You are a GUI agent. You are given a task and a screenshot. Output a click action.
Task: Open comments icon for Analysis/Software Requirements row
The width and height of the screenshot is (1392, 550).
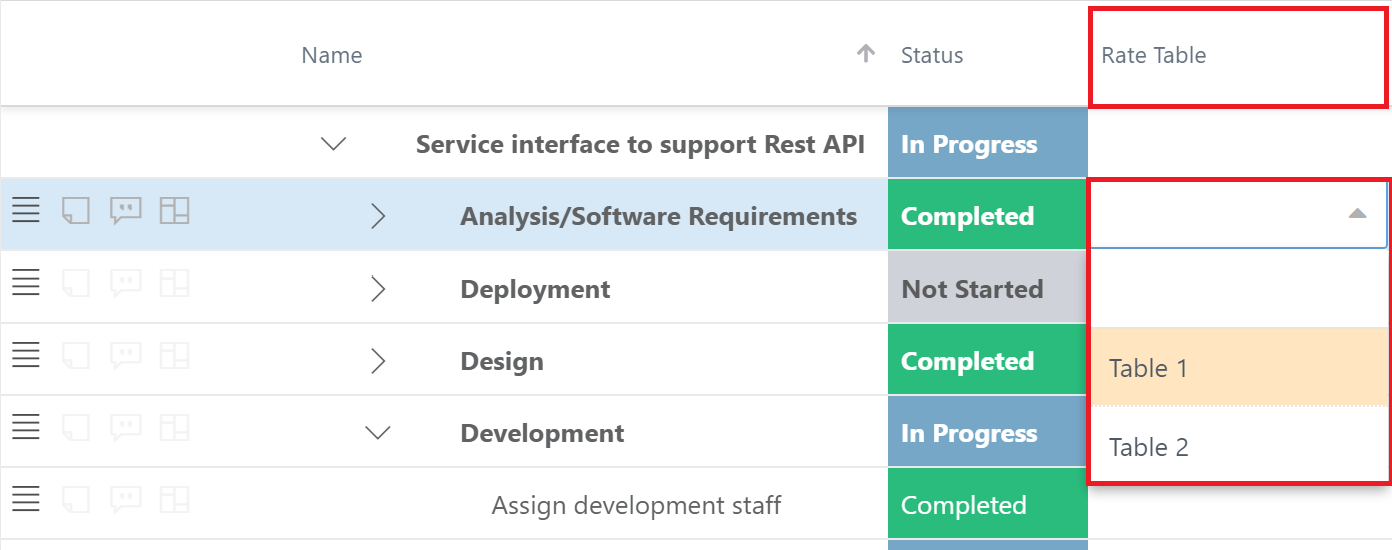click(x=125, y=211)
